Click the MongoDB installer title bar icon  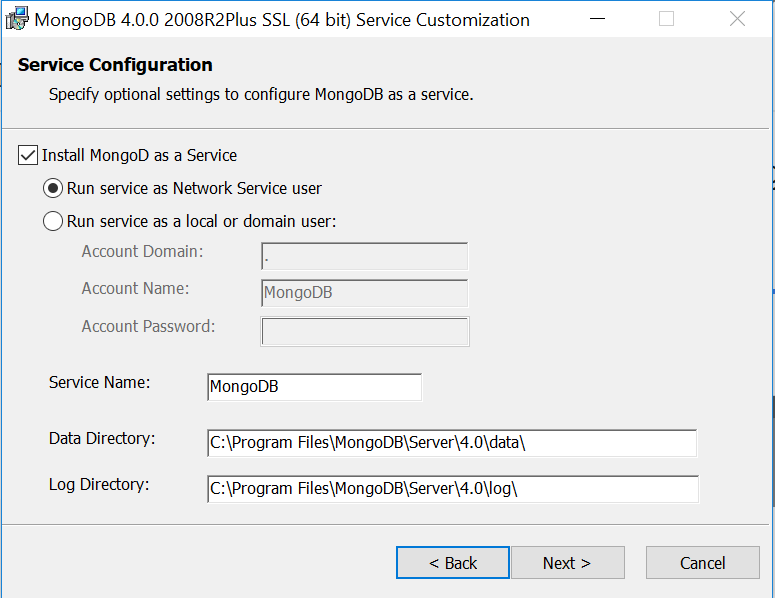[x=16, y=18]
